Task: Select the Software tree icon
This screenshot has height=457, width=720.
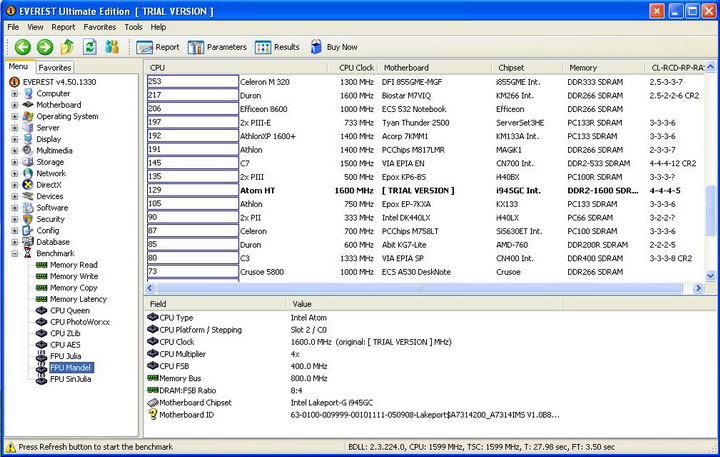Action: click(28, 208)
